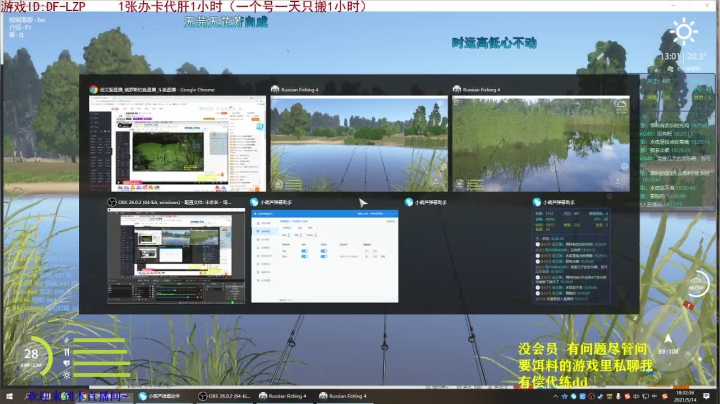Screen dimensions: 720x404
Task: Select the Russian Fishing 4 thumbnail showing green reeds
Action: click(x=541, y=143)
